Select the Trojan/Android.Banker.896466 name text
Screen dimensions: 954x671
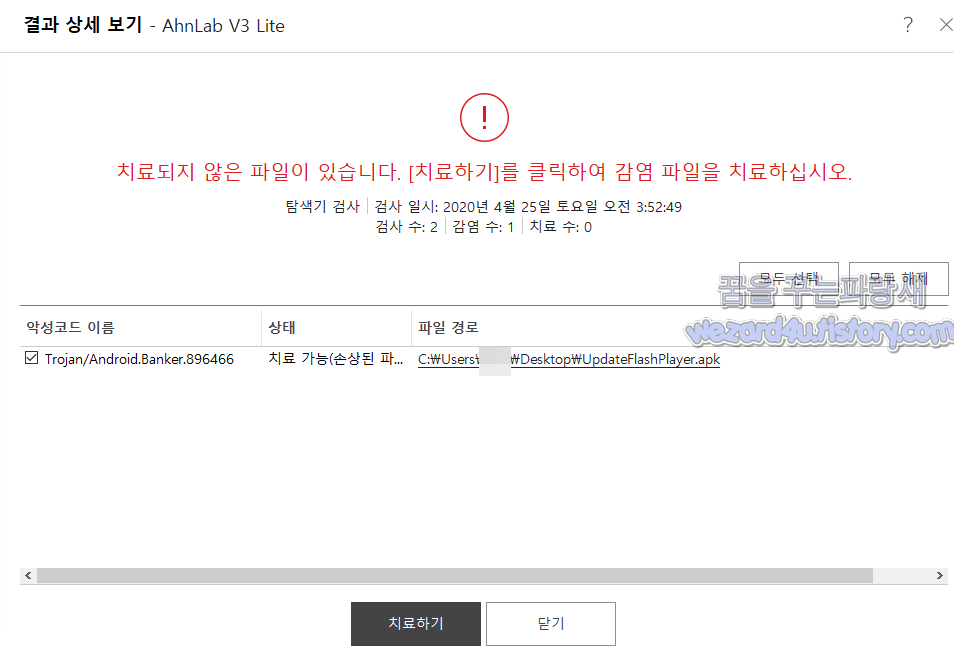pos(139,360)
